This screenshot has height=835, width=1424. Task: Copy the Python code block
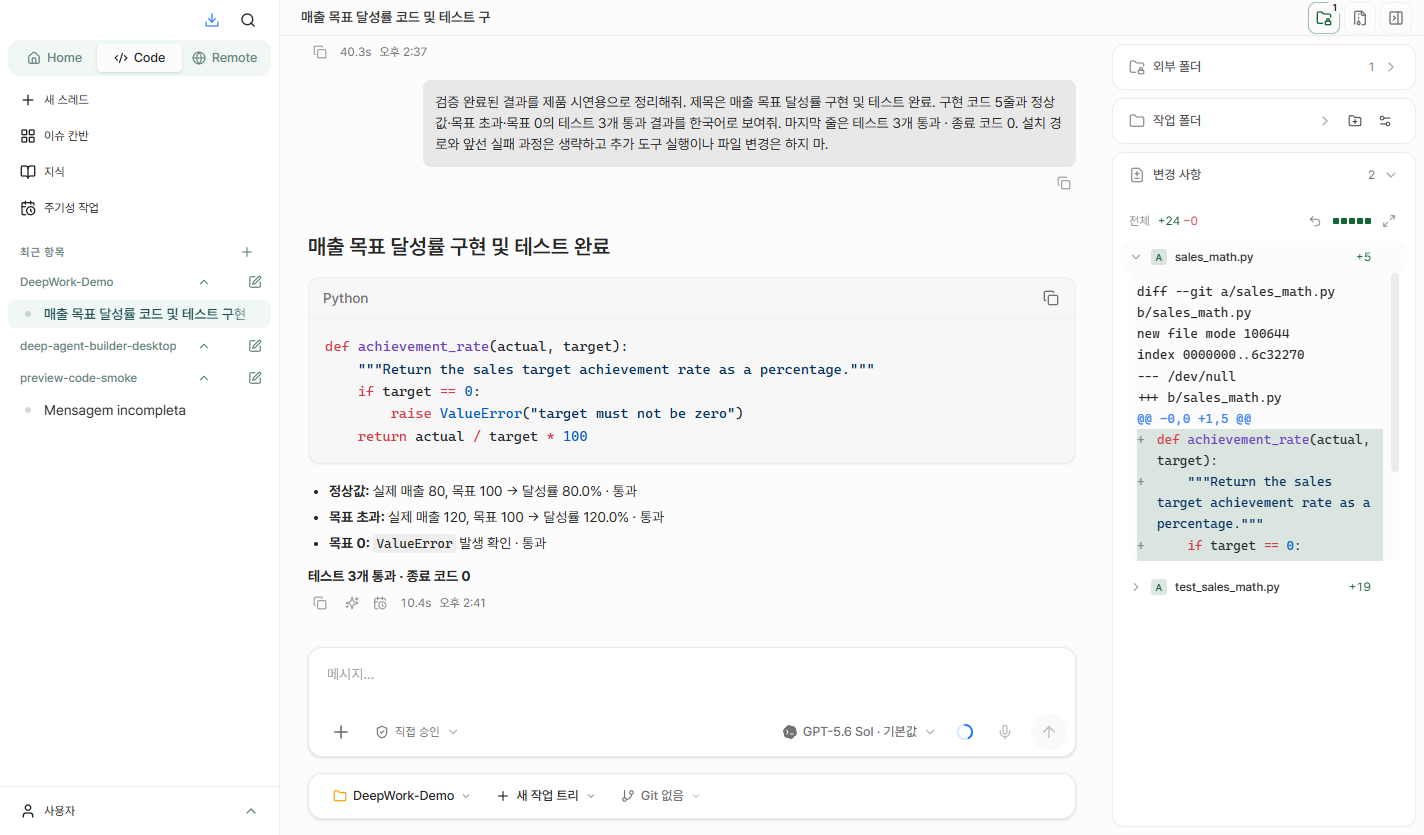1051,298
